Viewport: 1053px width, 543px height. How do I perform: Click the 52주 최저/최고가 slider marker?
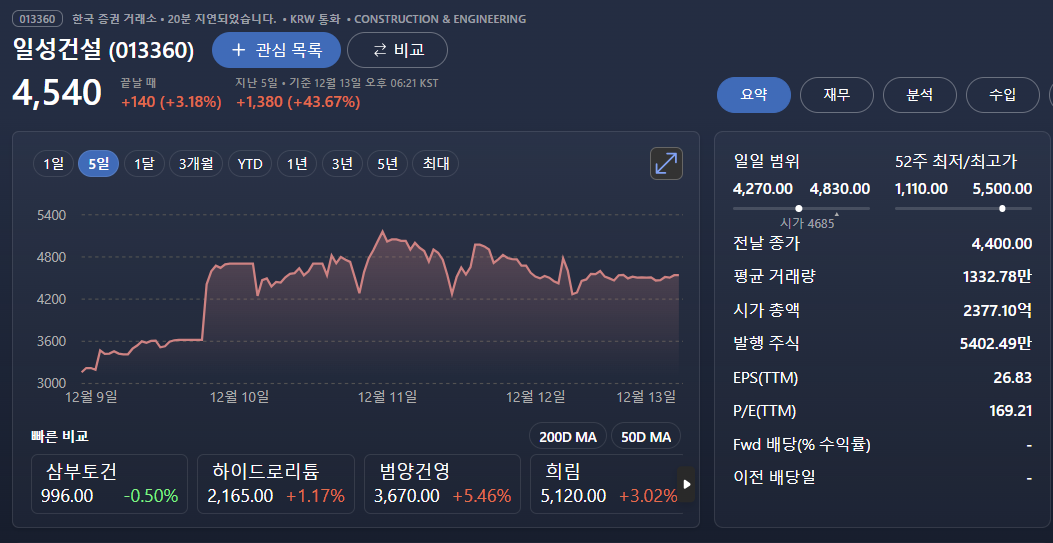click(1002, 208)
